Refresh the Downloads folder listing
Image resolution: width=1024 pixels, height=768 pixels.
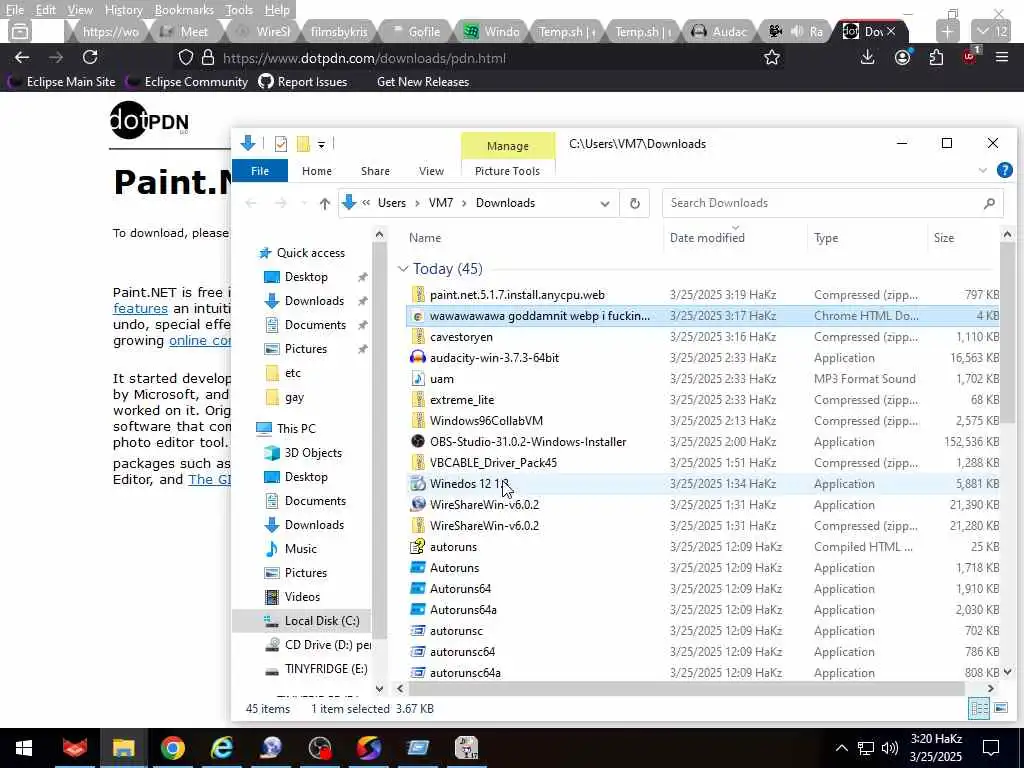[635, 203]
